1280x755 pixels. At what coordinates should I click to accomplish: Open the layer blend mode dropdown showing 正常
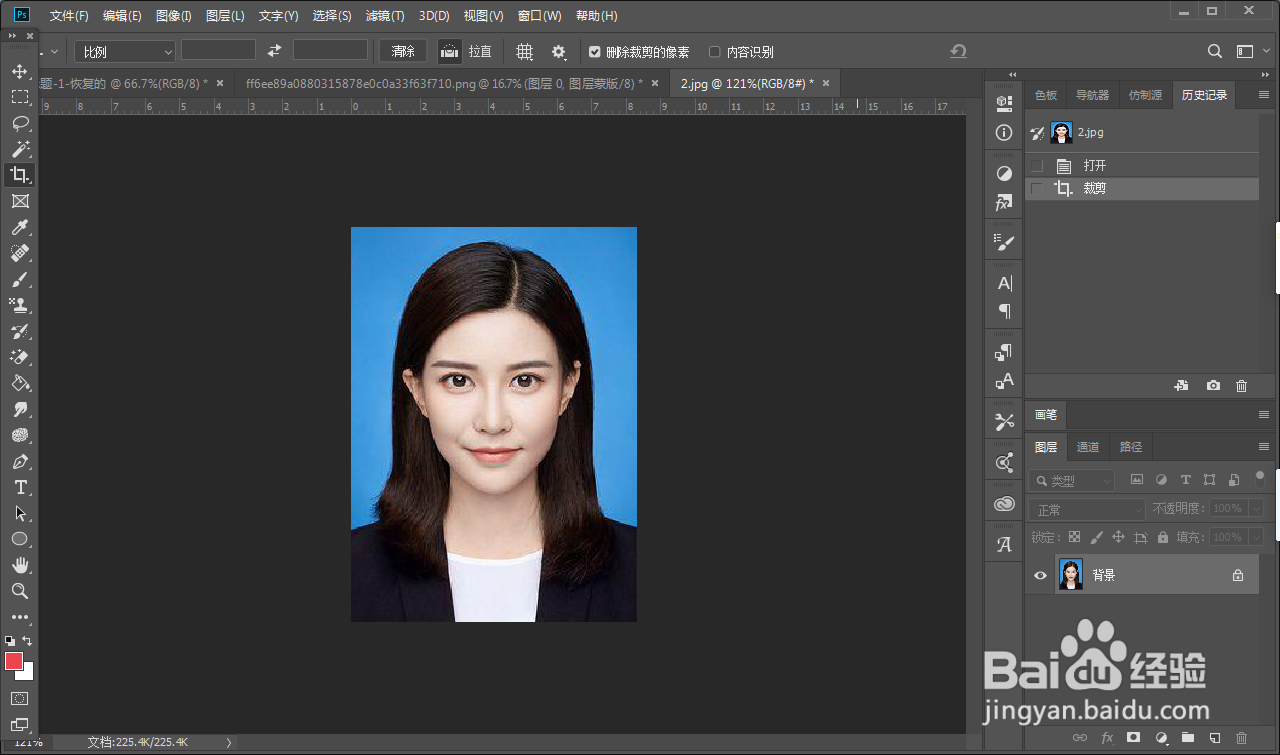pyautogui.click(x=1086, y=510)
